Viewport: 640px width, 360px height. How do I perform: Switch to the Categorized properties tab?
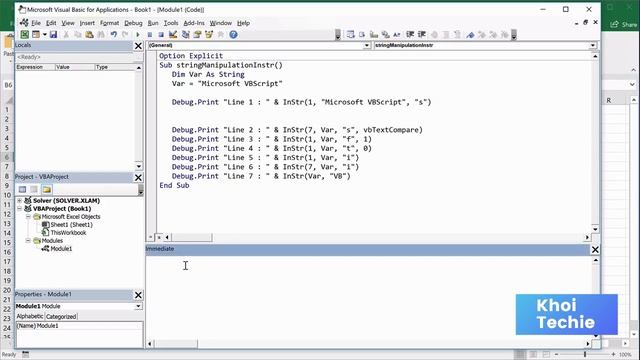coord(61,316)
